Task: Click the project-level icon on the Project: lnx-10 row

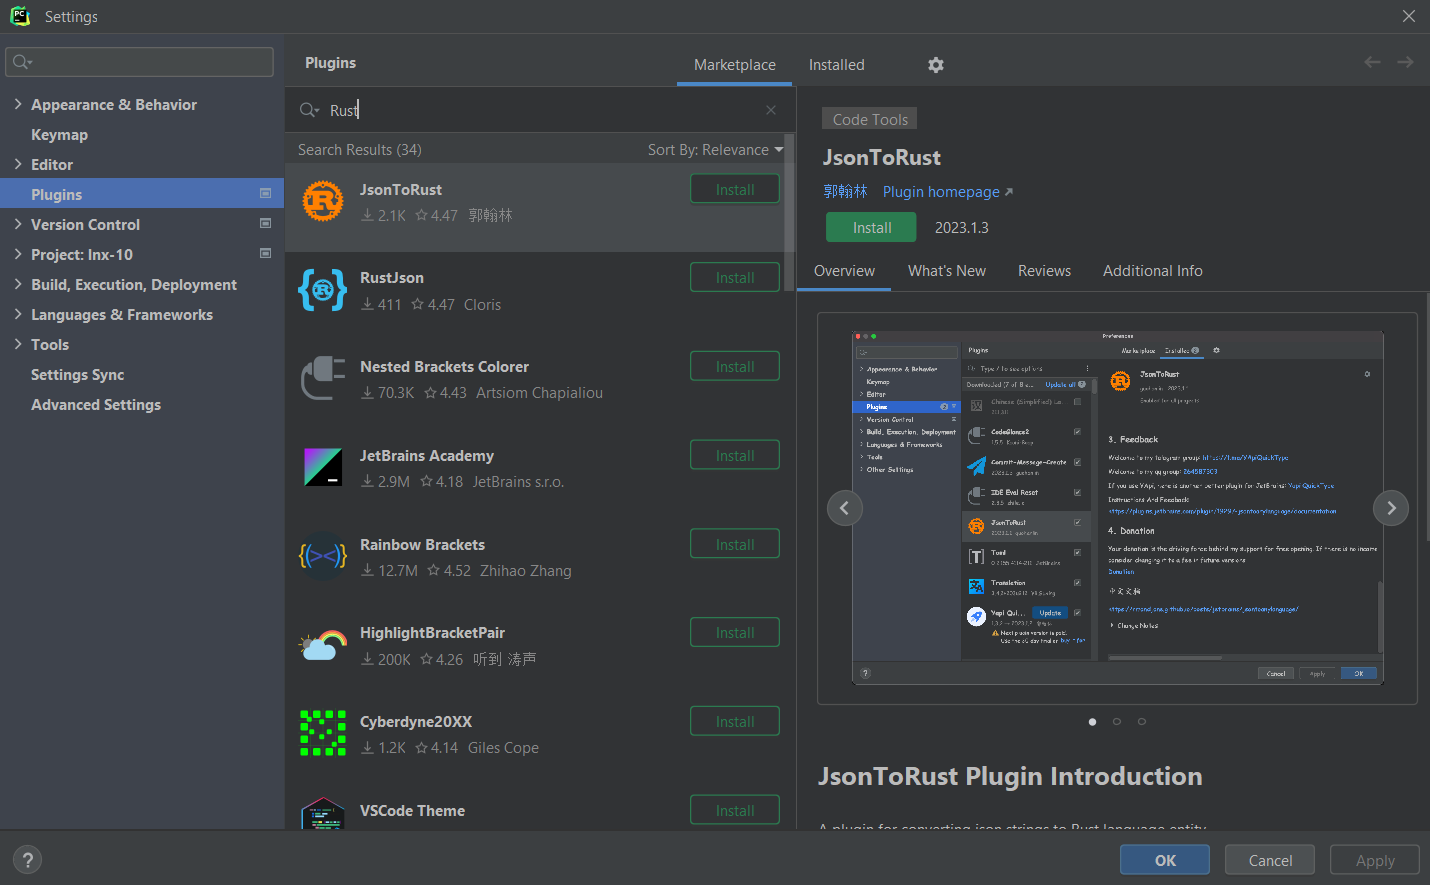Action: [x=266, y=253]
